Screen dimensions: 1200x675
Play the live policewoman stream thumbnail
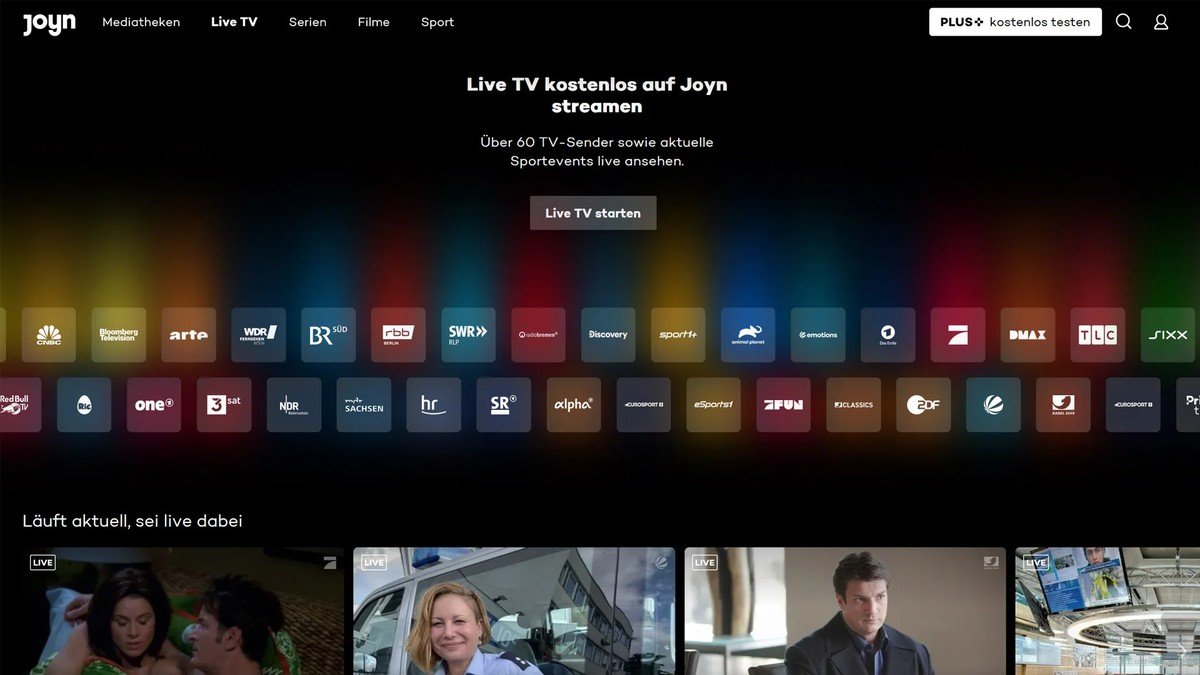click(514, 611)
